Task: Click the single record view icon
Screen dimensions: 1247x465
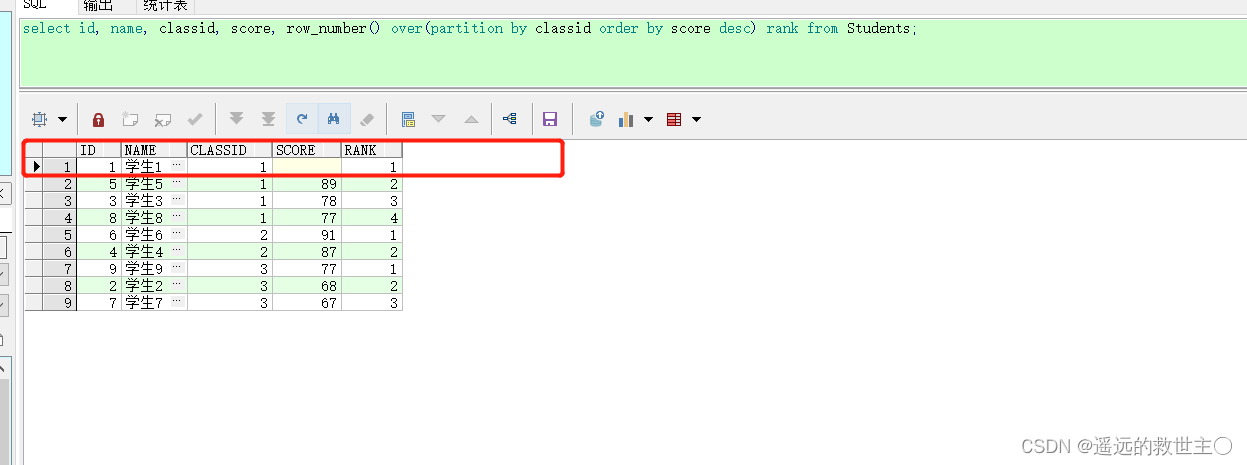Action: click(408, 119)
